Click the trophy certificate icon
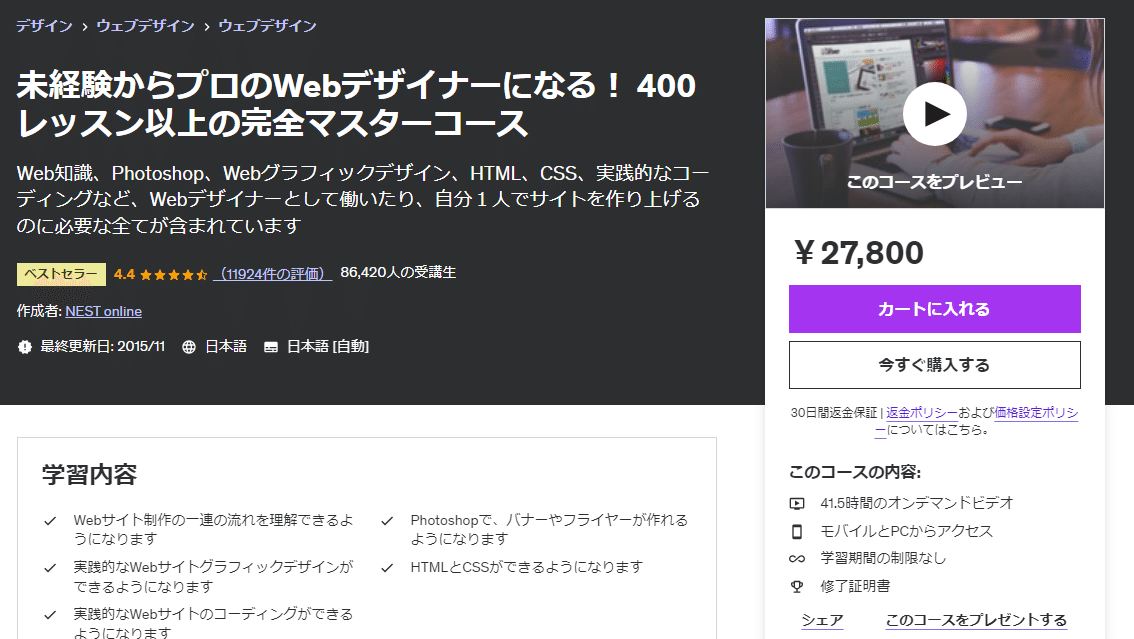 (797, 586)
